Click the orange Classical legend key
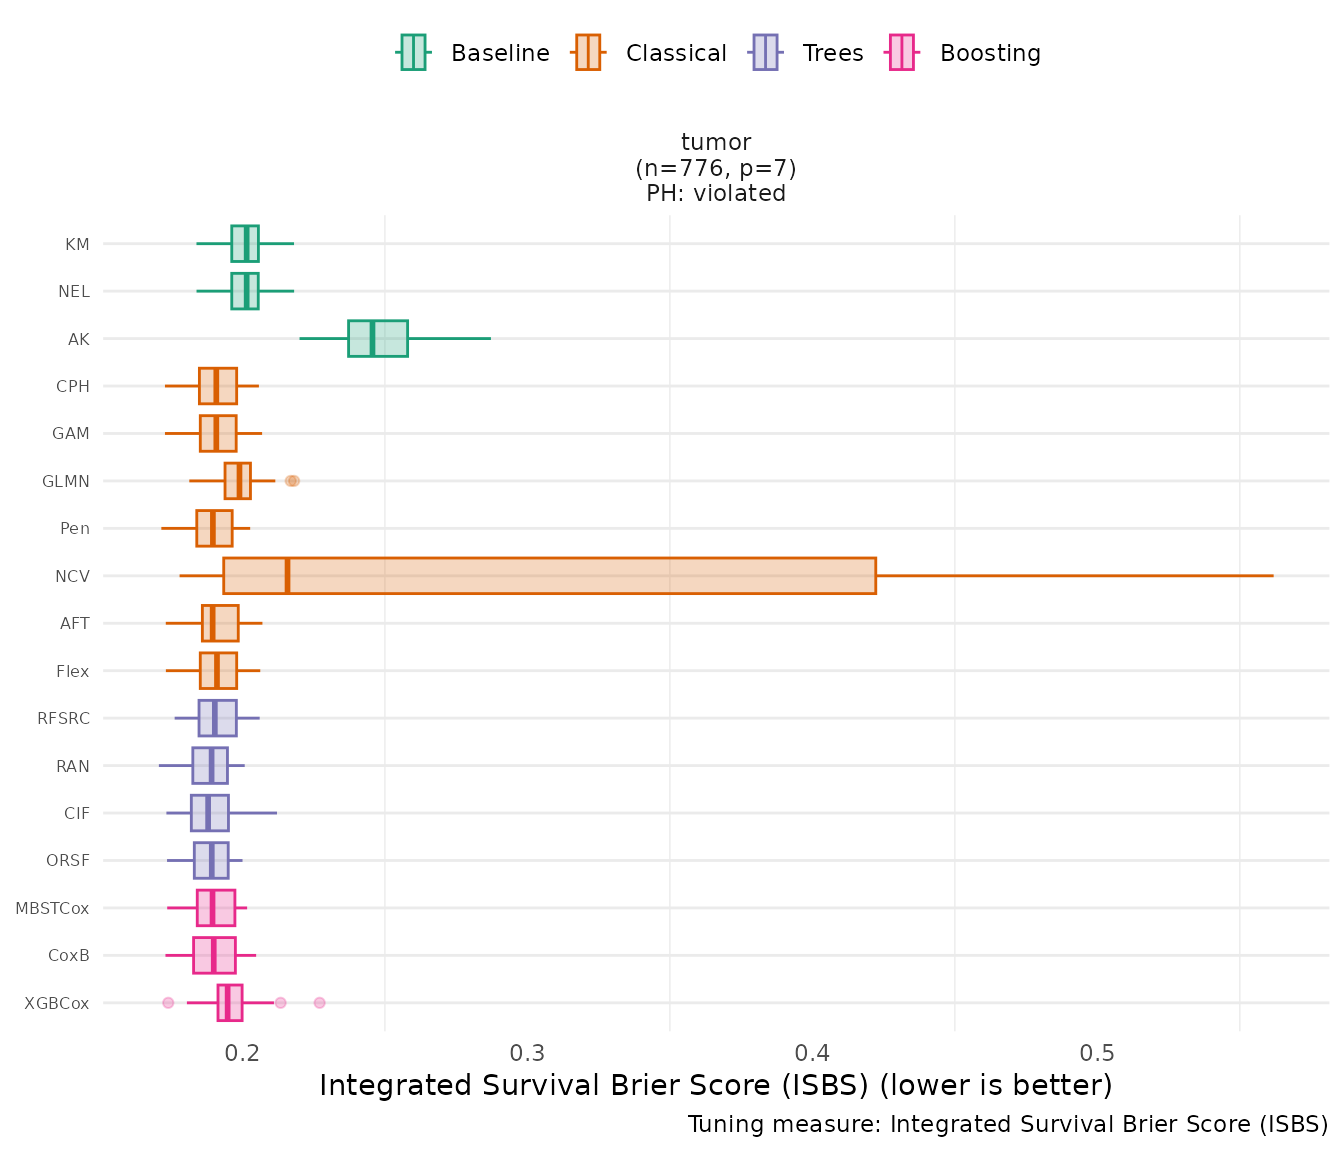 [588, 53]
